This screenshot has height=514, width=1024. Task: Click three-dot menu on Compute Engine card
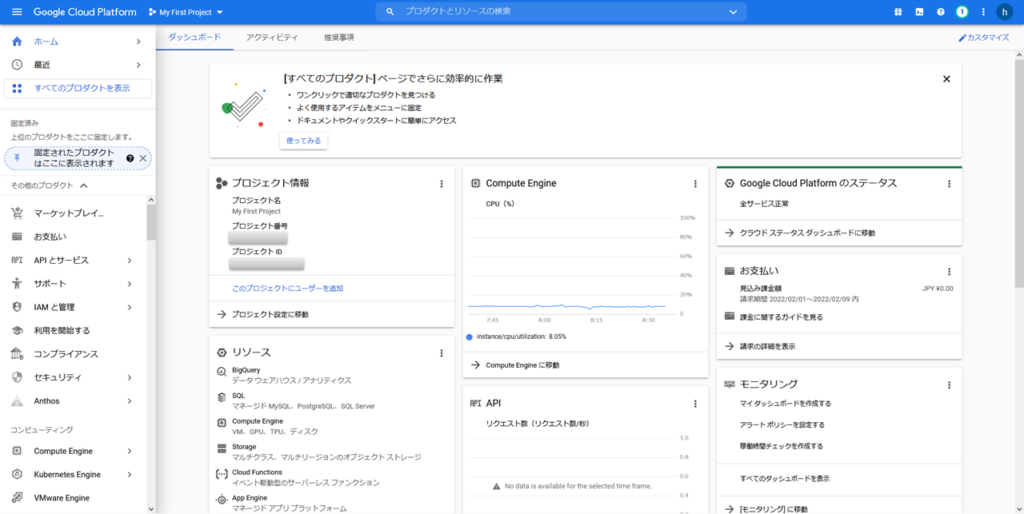[x=695, y=184]
